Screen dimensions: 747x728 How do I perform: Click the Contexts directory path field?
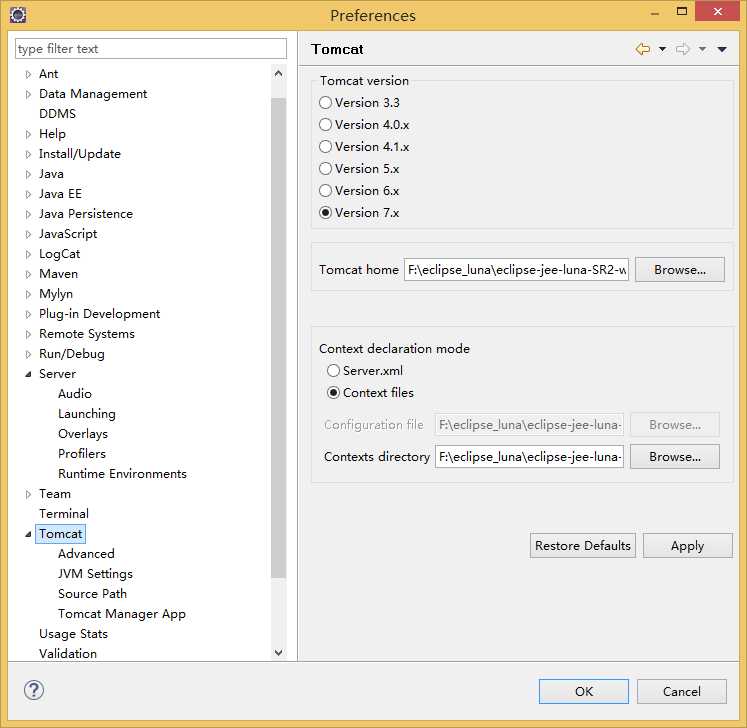(529, 457)
